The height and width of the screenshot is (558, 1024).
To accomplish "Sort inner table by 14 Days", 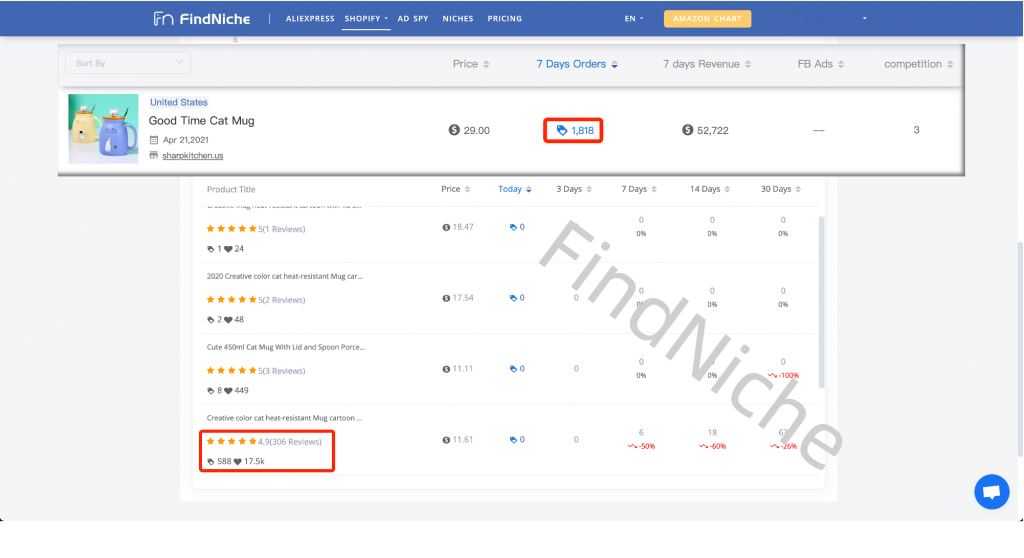I will [709, 189].
